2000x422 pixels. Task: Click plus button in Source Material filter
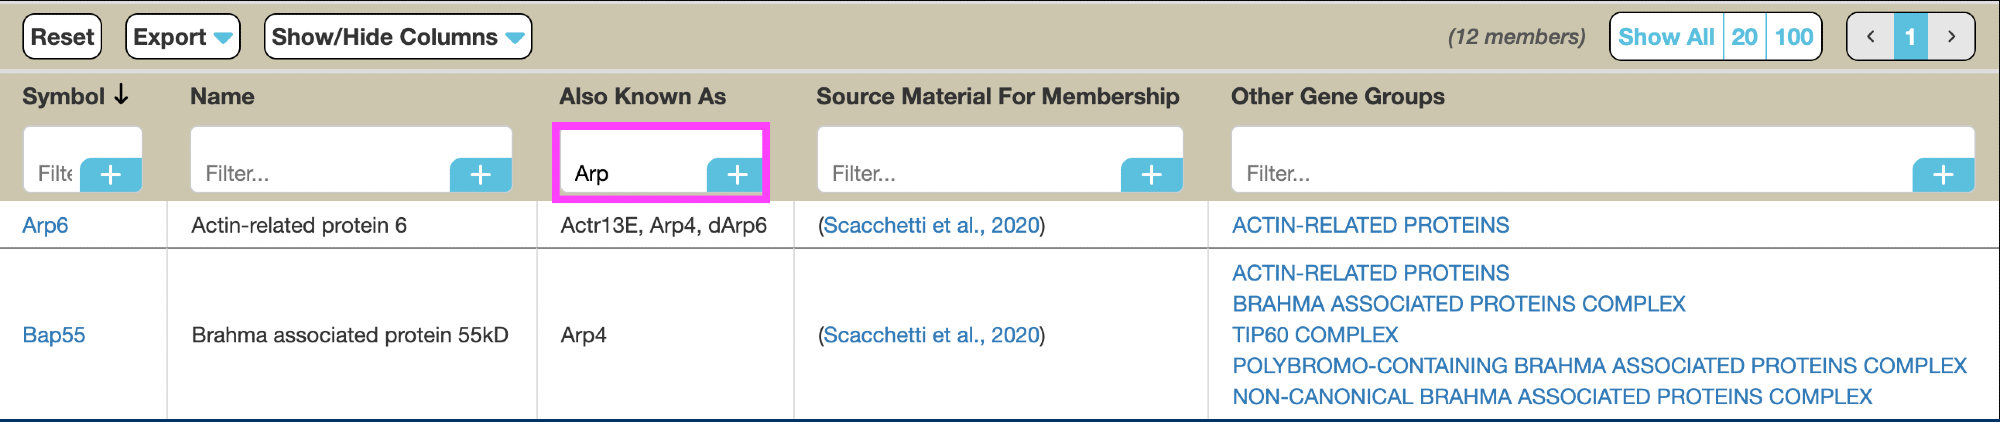pyautogui.click(x=1152, y=175)
